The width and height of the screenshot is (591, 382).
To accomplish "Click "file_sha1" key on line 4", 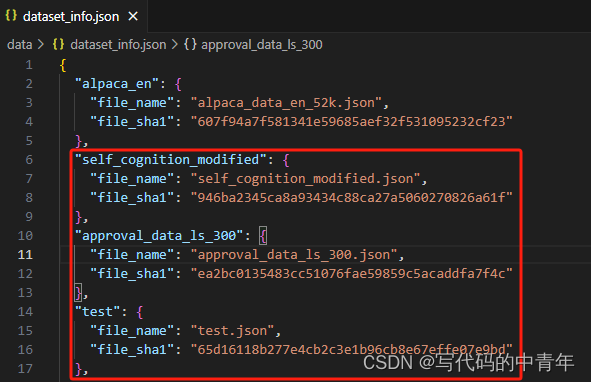I will tap(132, 121).
